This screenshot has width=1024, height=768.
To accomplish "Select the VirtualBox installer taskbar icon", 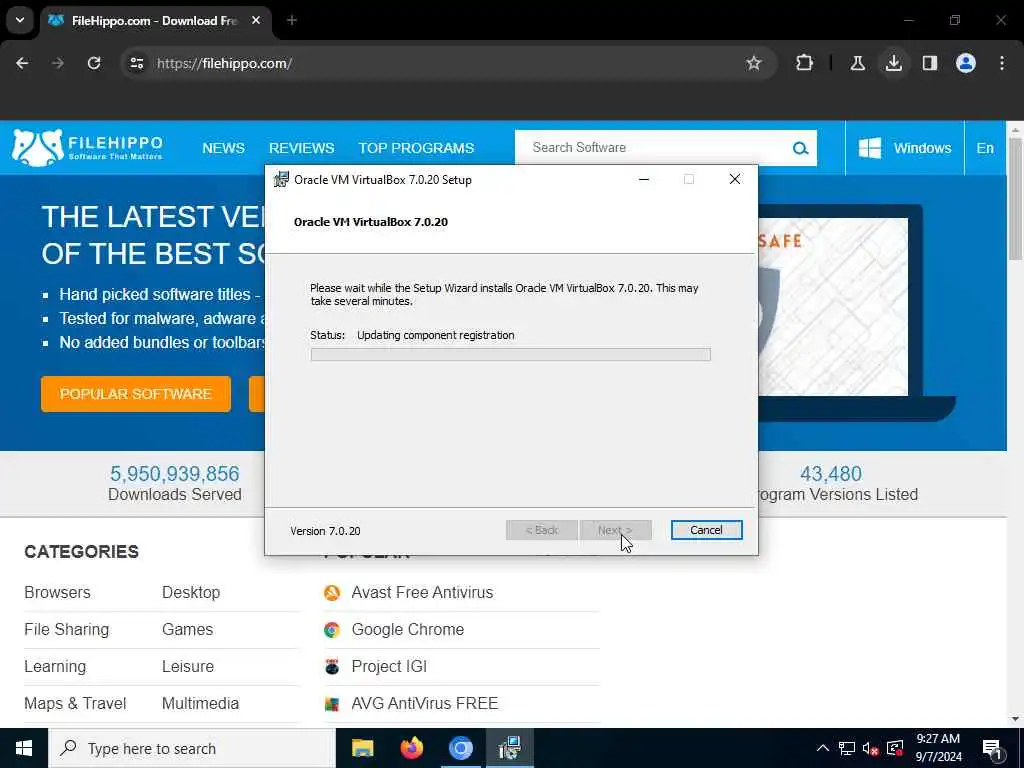I will pyautogui.click(x=509, y=748).
